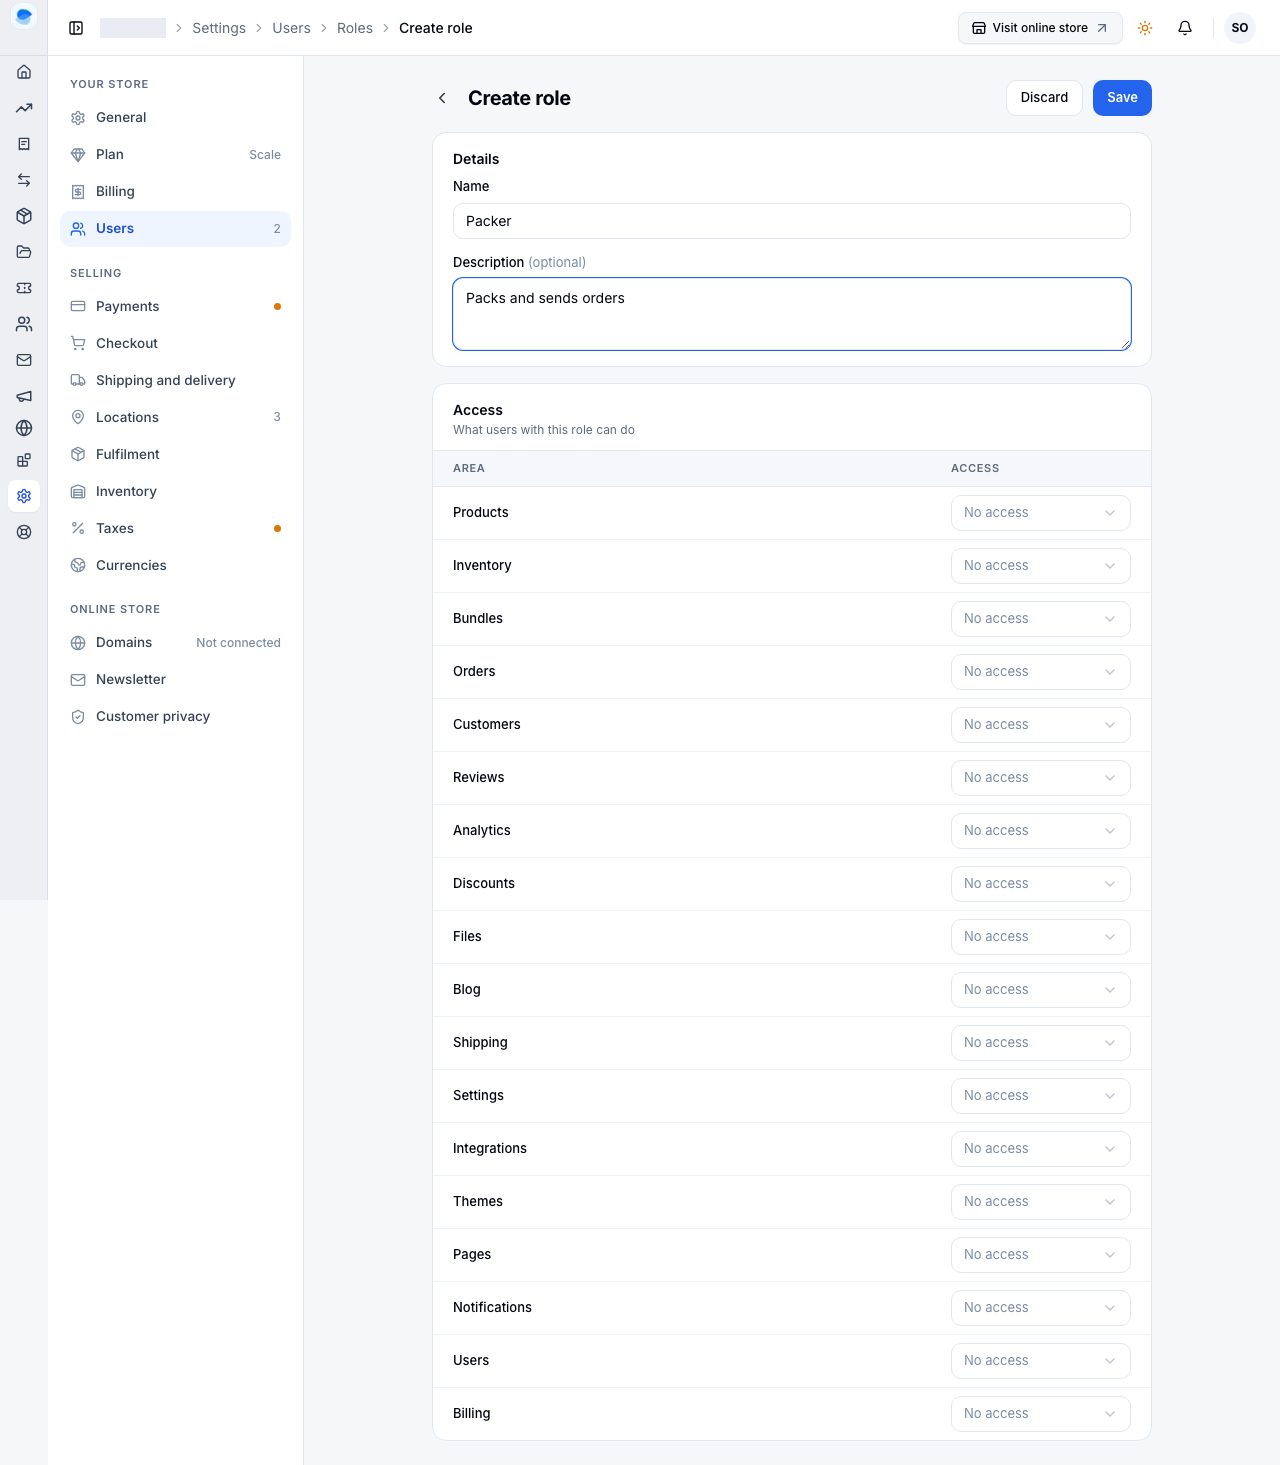The height and width of the screenshot is (1465, 1280).
Task: Toggle the sun theme icon
Action: pos(1145,28)
